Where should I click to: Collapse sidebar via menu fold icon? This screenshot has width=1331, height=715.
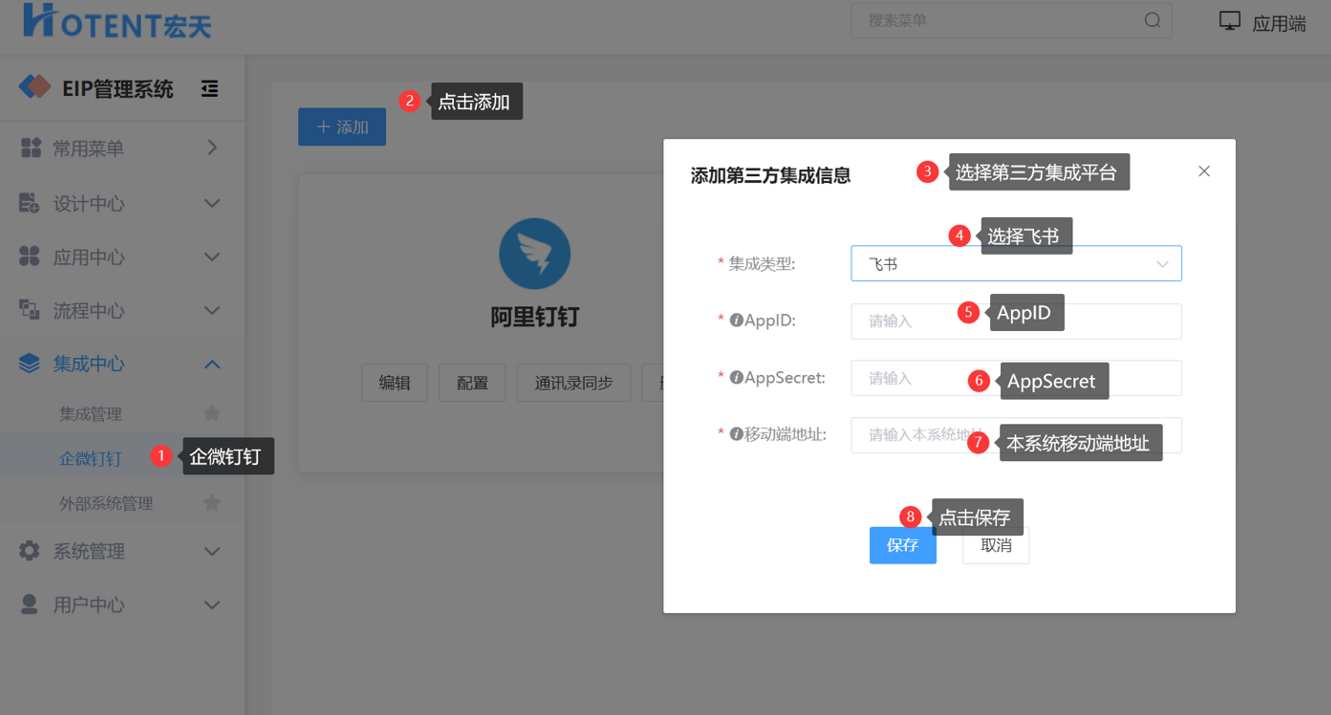click(x=209, y=89)
